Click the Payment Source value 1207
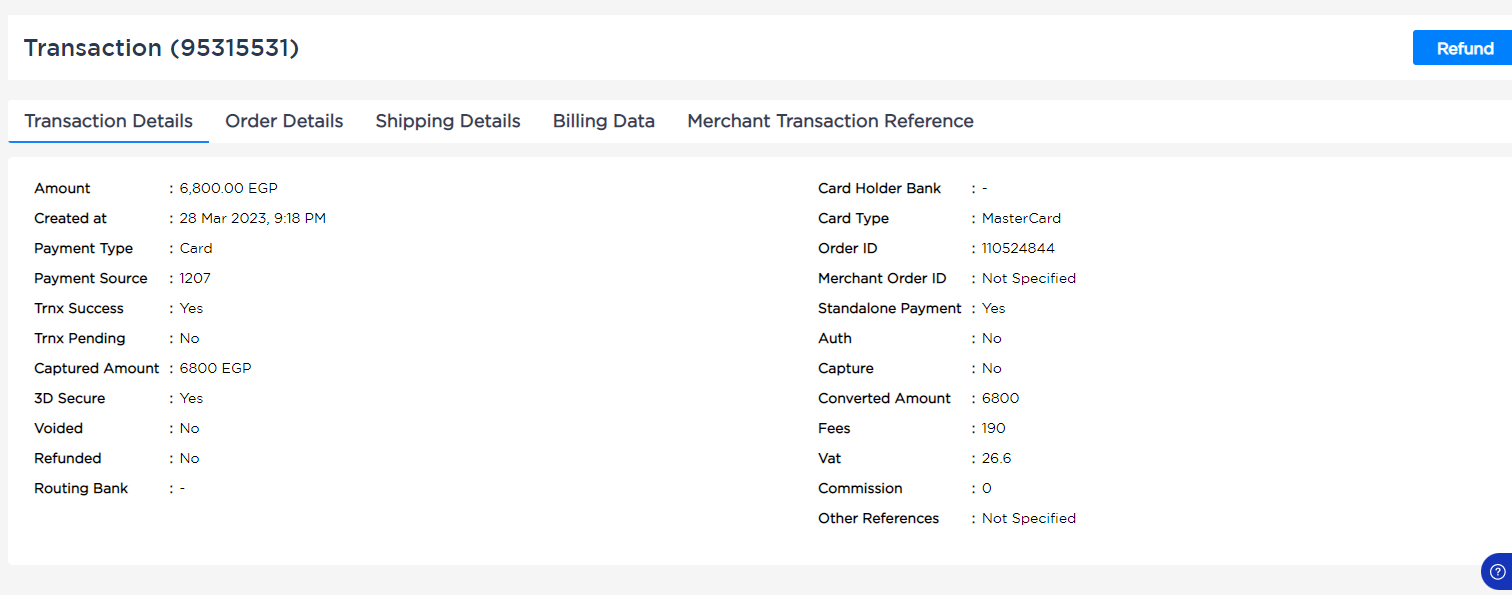The height and width of the screenshot is (595, 1512). coord(195,278)
